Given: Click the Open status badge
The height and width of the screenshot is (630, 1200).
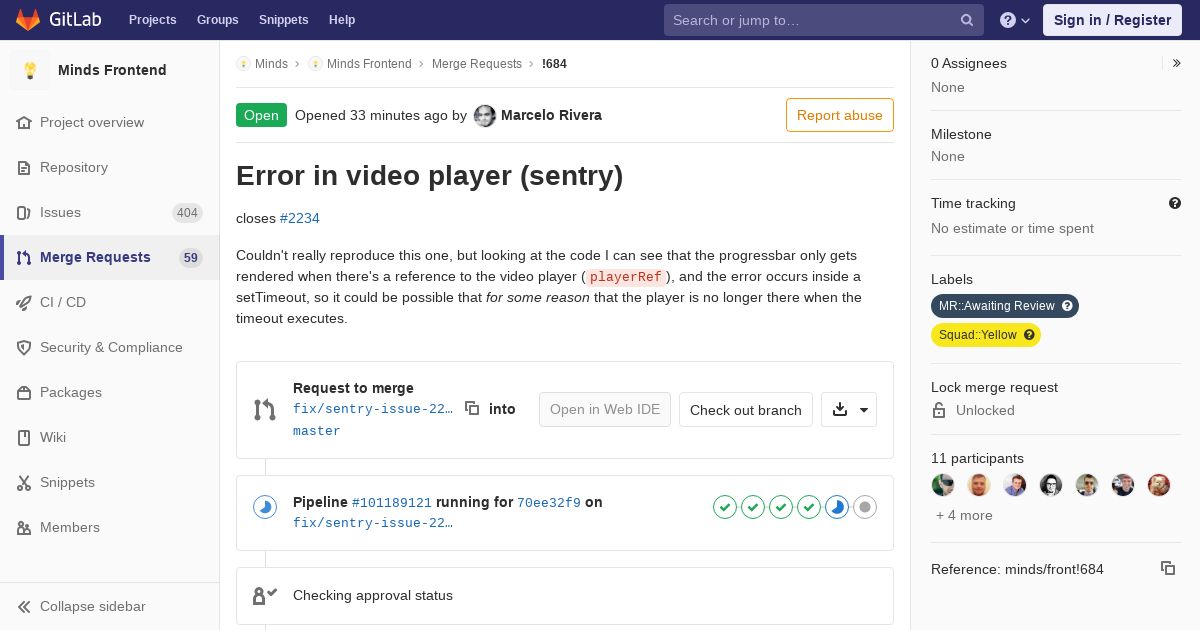Looking at the screenshot, I should tap(261, 115).
